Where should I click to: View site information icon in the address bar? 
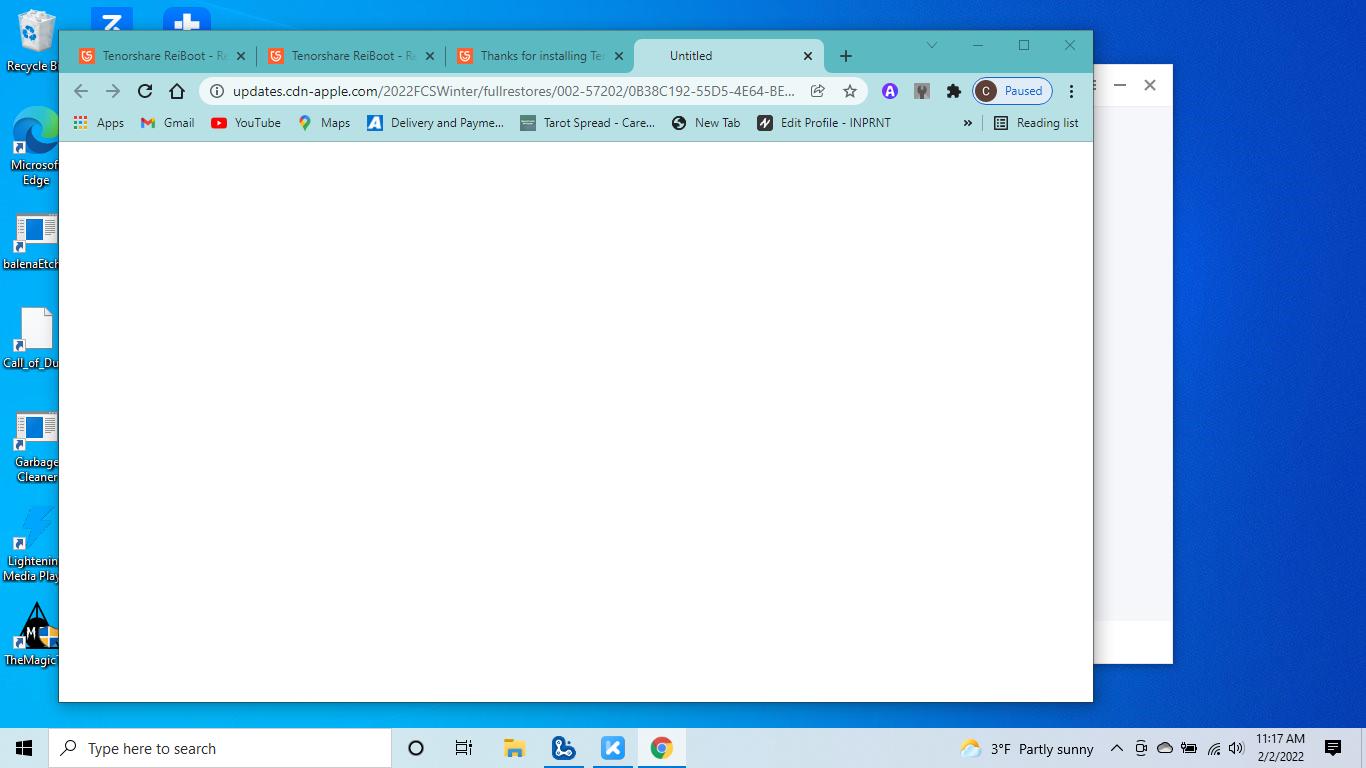216,91
